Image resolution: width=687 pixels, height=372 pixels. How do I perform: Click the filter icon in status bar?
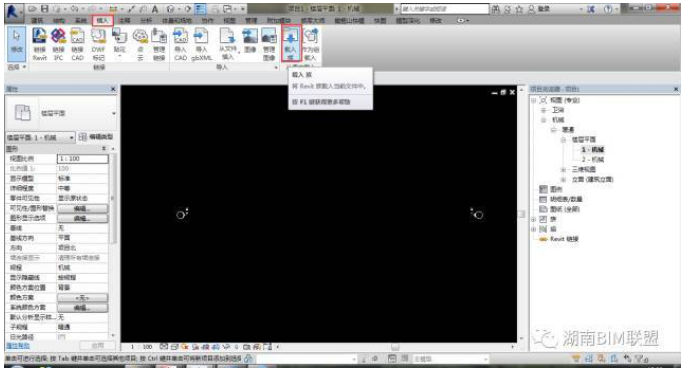641,359
